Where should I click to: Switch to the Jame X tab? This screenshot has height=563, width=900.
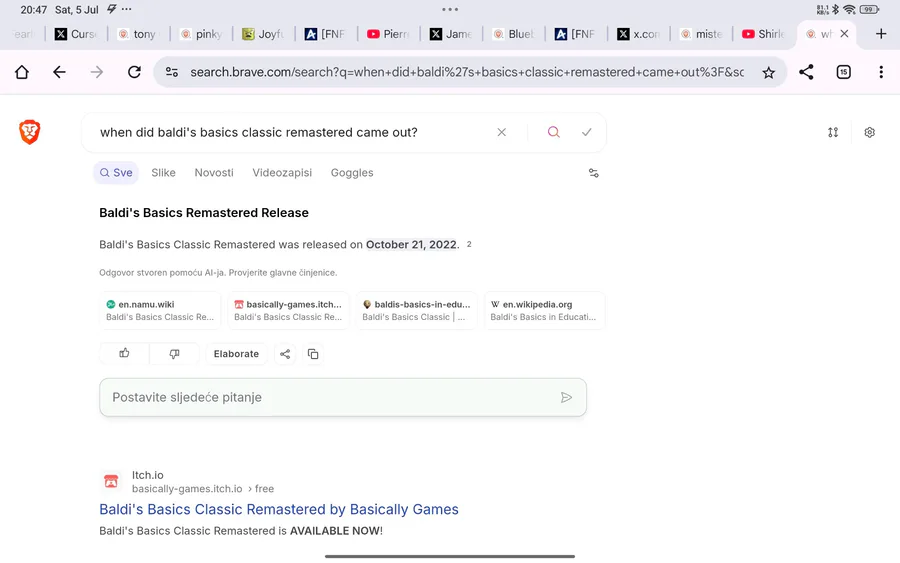point(451,34)
